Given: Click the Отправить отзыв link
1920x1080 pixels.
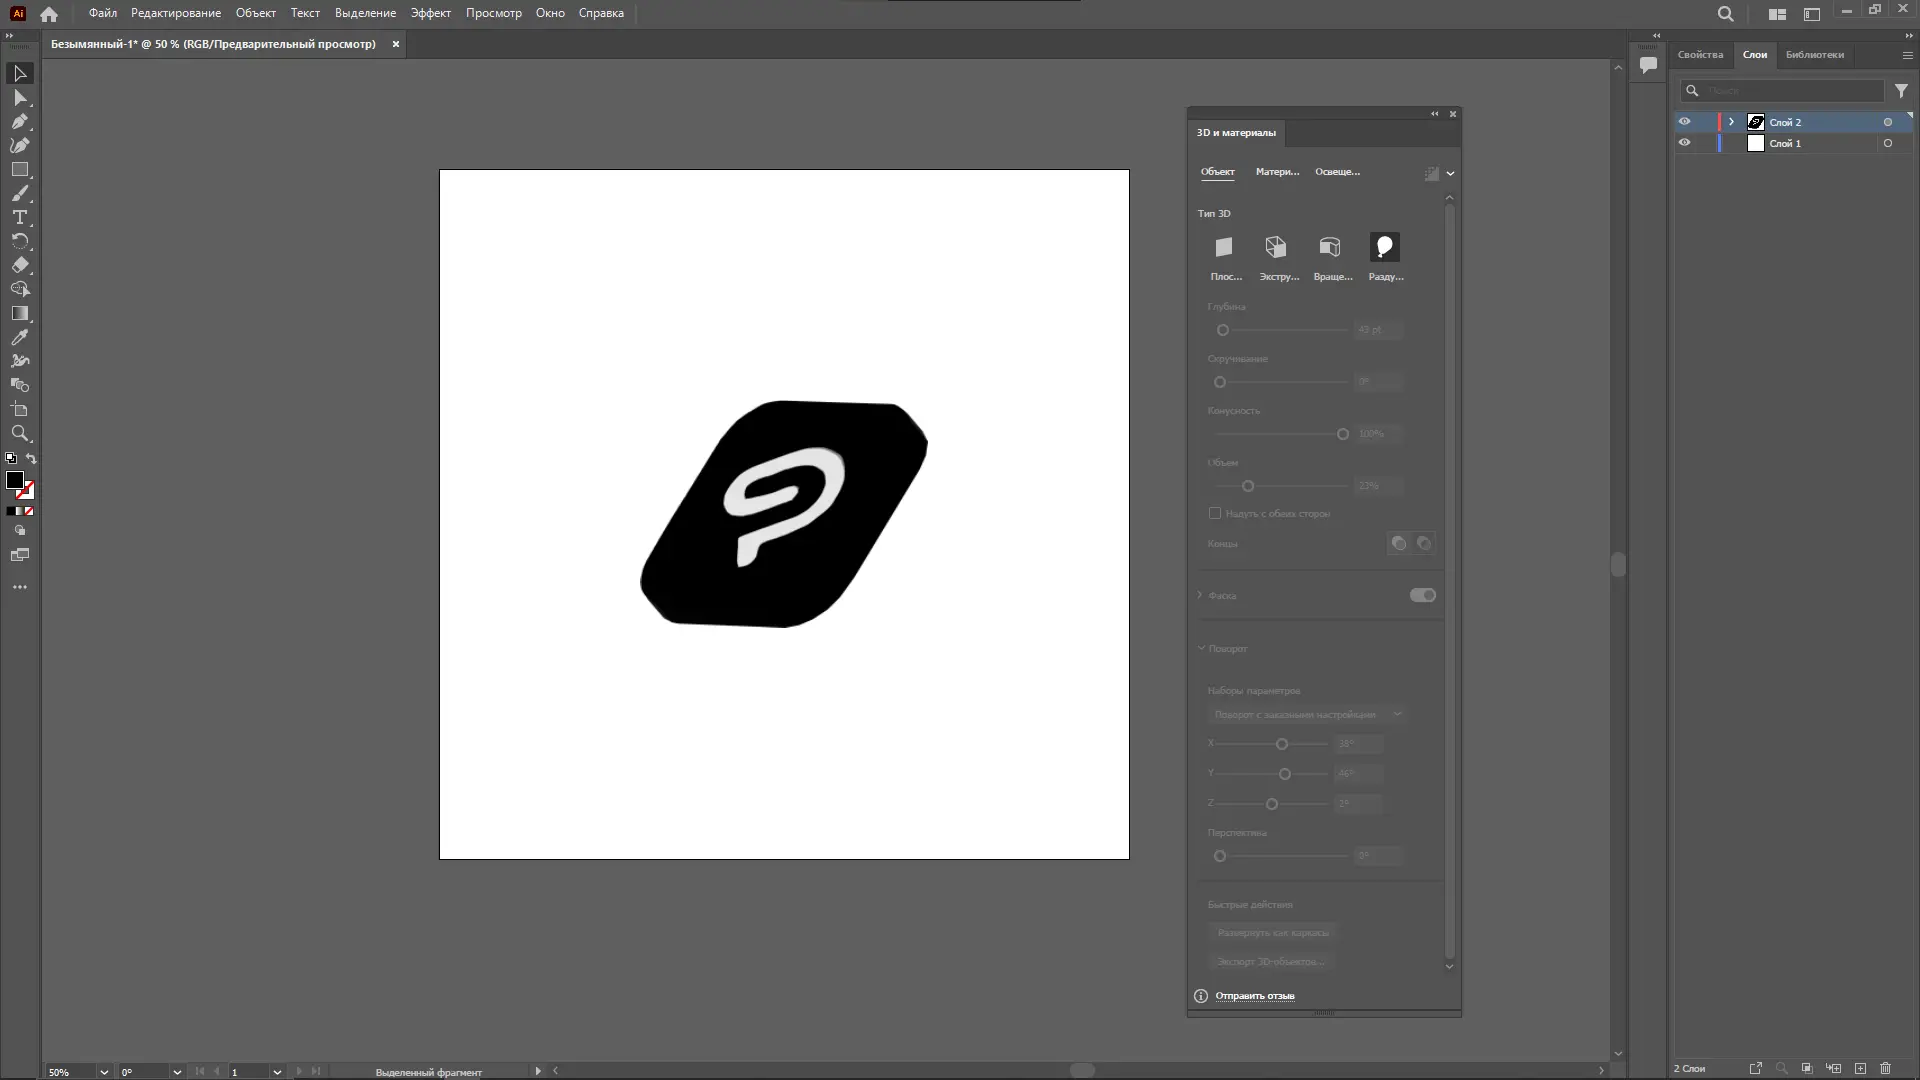Looking at the screenshot, I should [1254, 996].
